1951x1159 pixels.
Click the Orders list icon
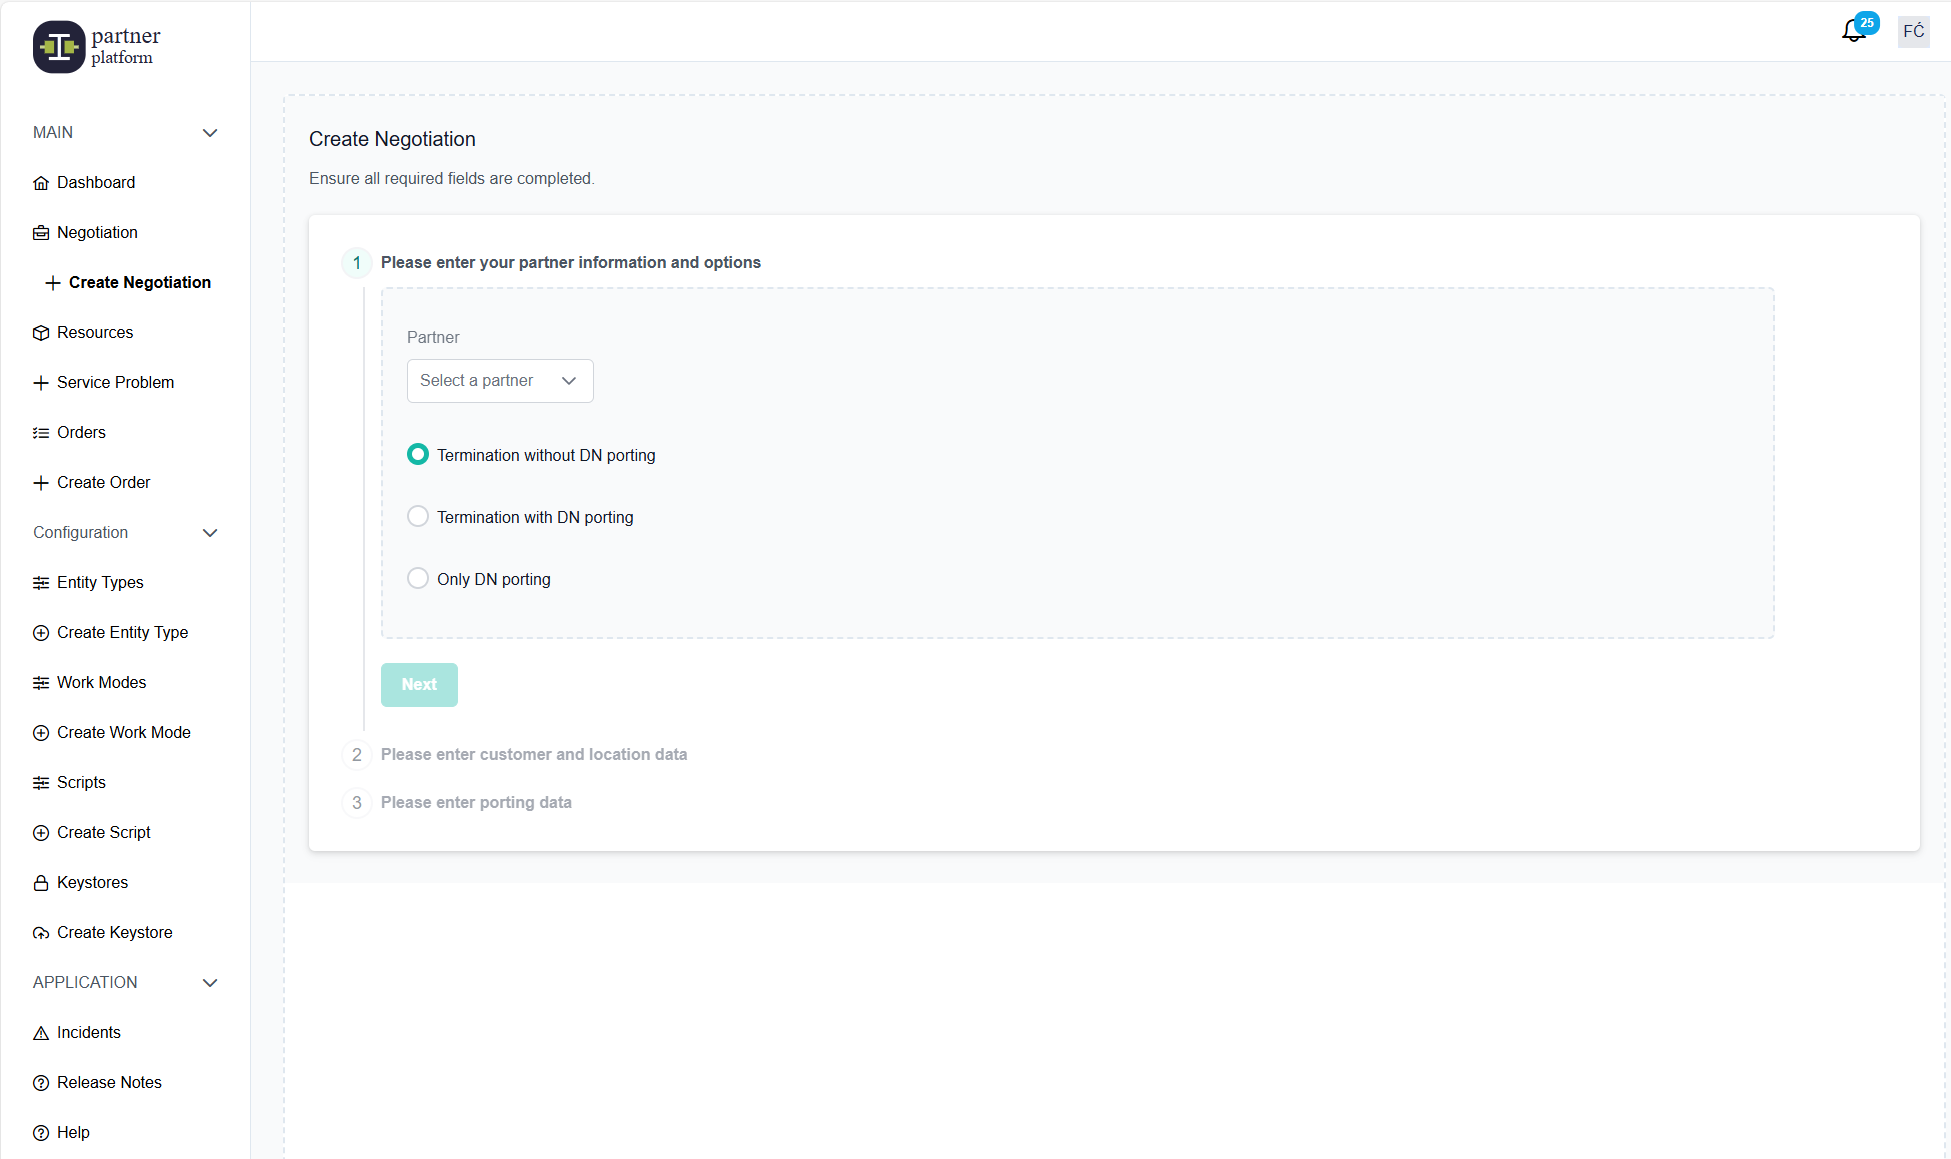41,433
